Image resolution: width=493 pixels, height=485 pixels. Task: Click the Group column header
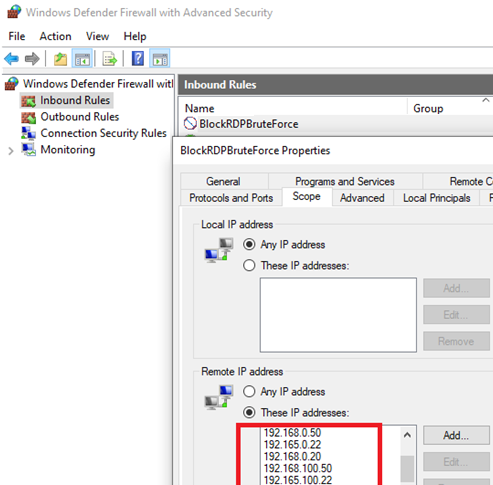pos(428,108)
